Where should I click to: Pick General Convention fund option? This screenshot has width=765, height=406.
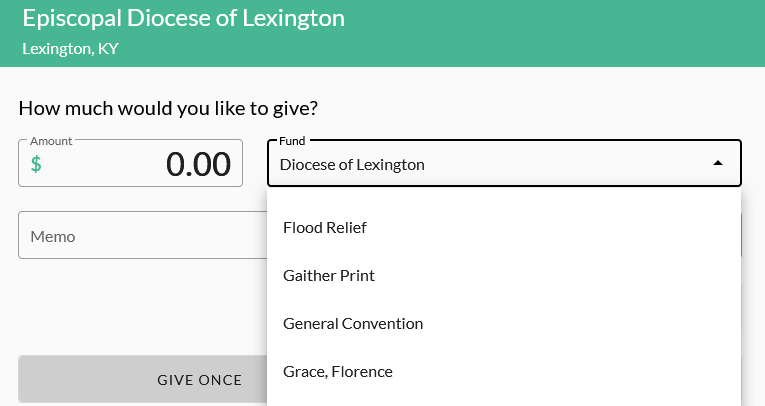[x=353, y=324]
